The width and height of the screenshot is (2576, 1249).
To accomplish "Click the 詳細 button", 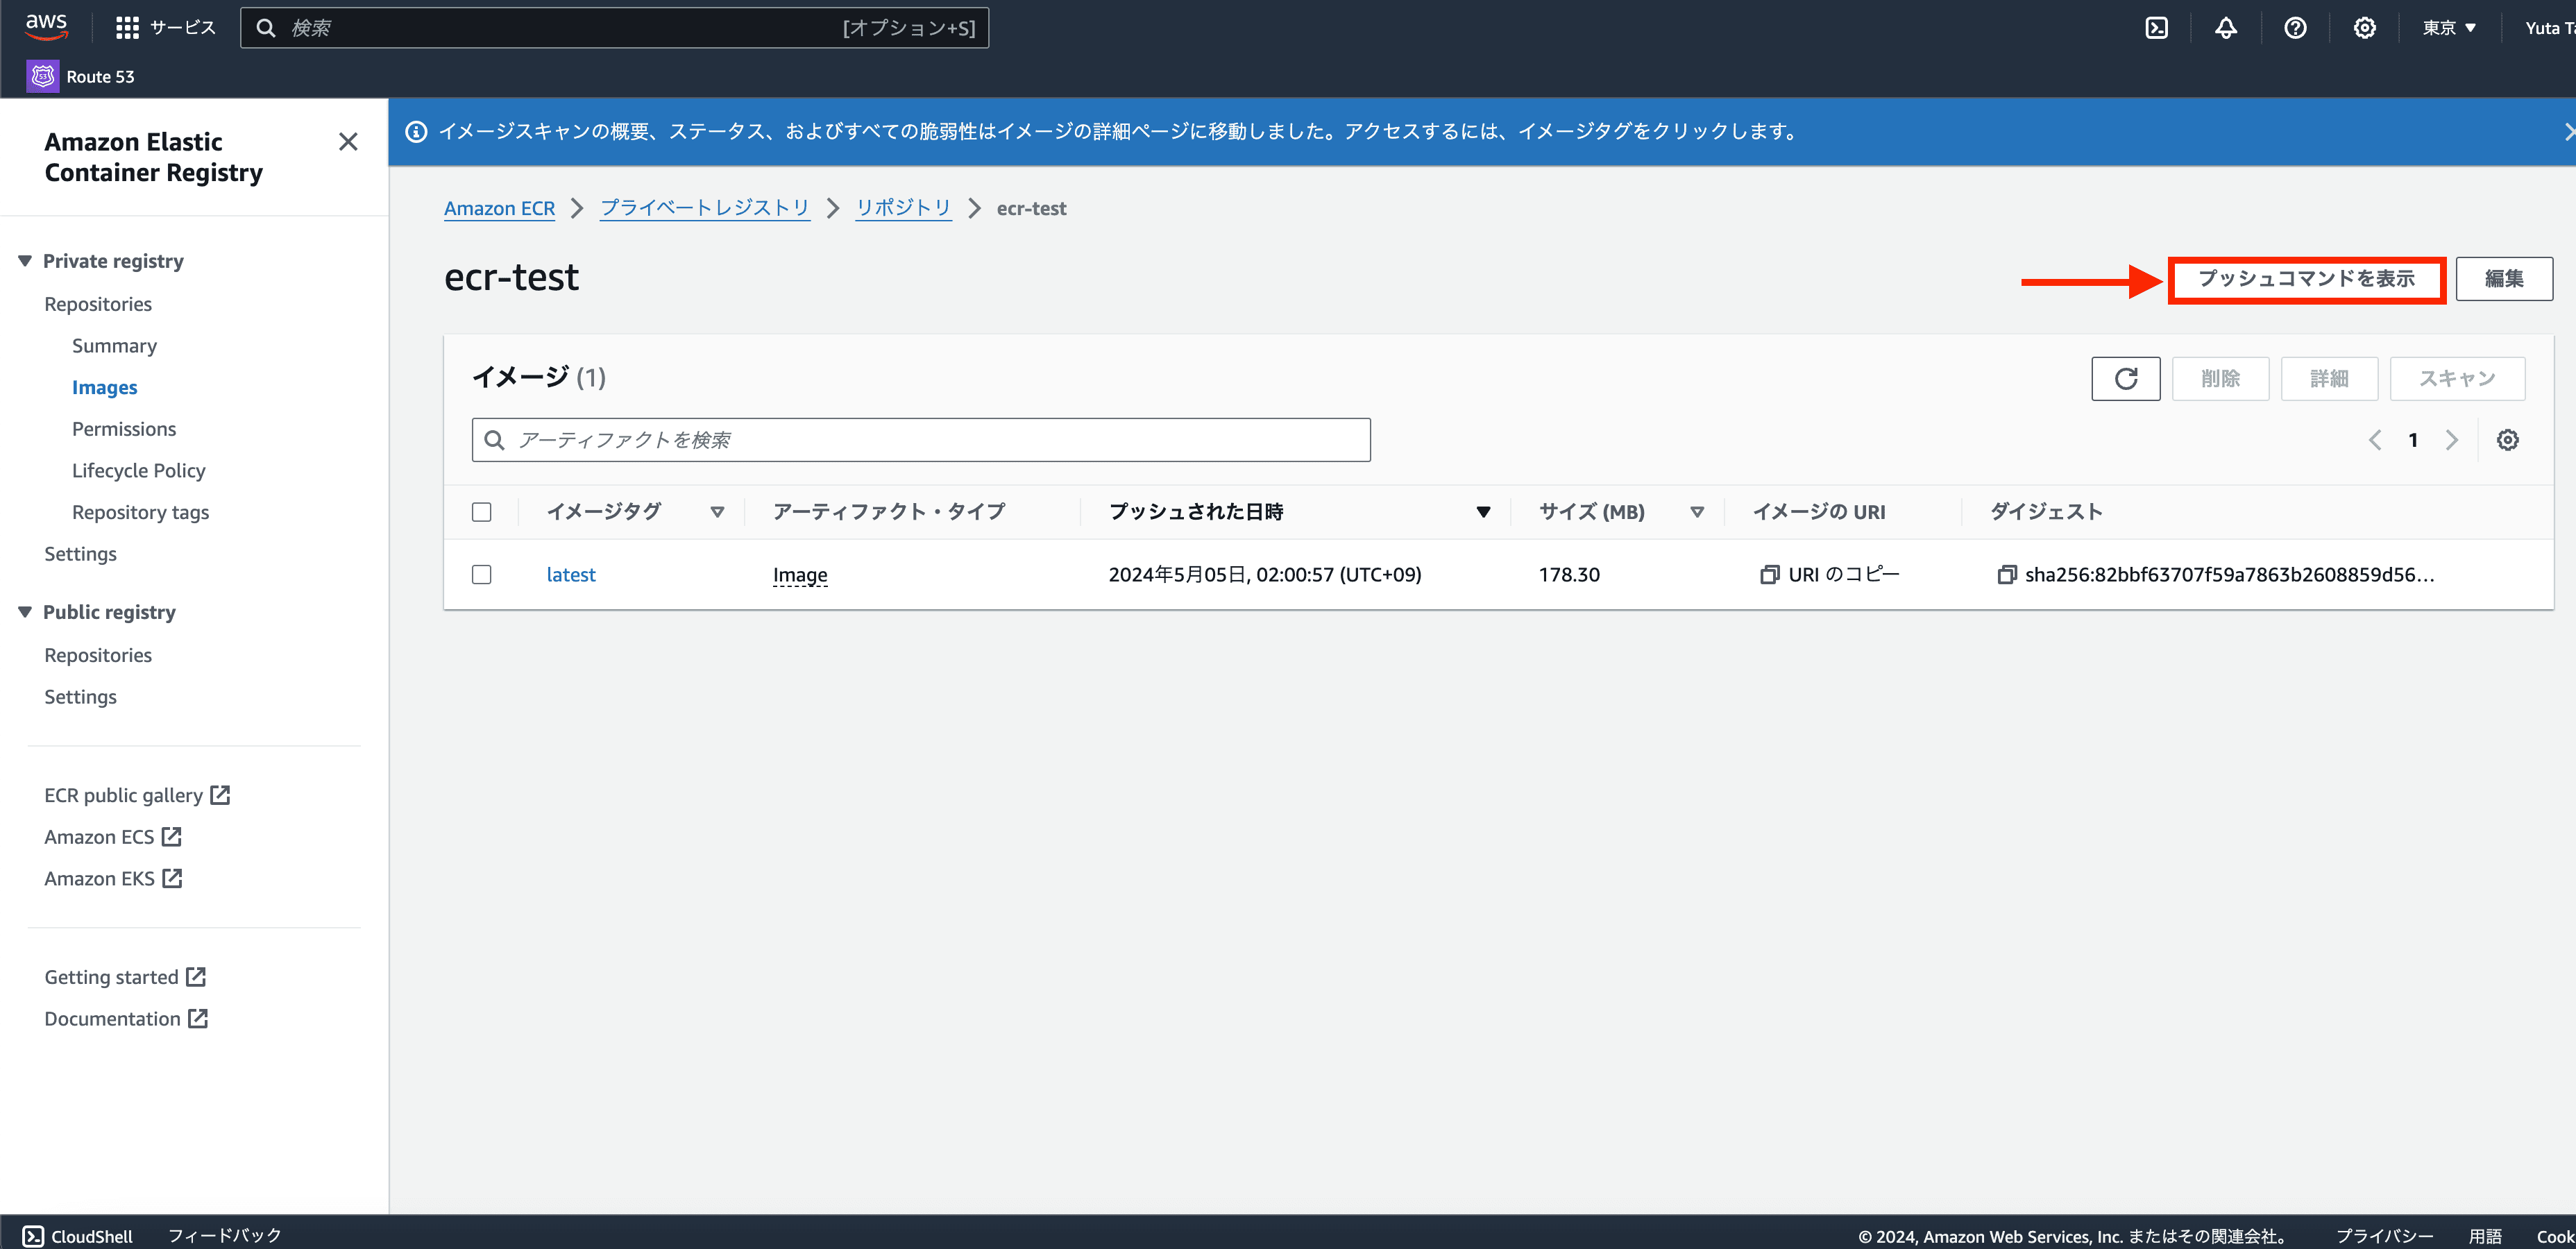I will coord(2329,379).
